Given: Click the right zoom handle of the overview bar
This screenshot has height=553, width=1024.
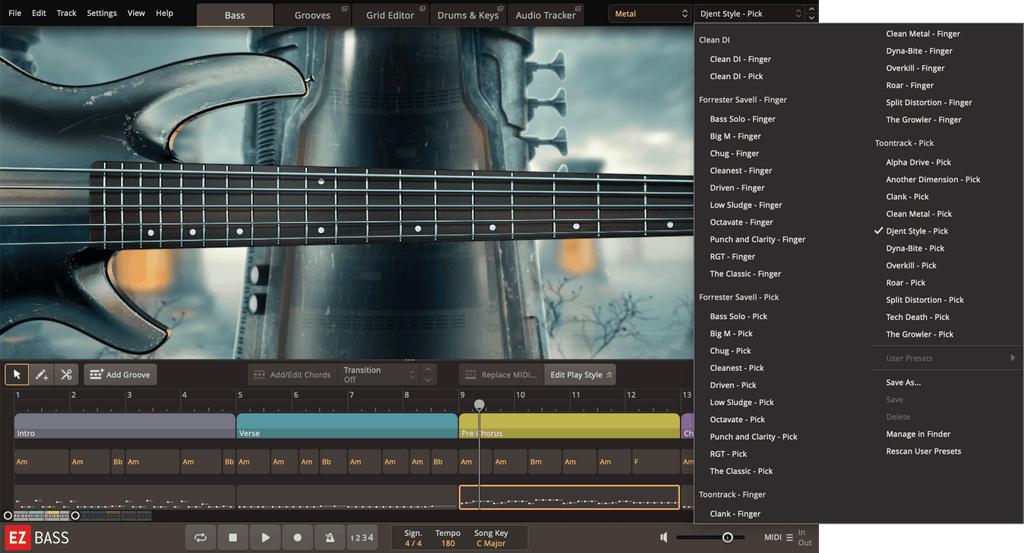Looking at the screenshot, I should coord(75,516).
